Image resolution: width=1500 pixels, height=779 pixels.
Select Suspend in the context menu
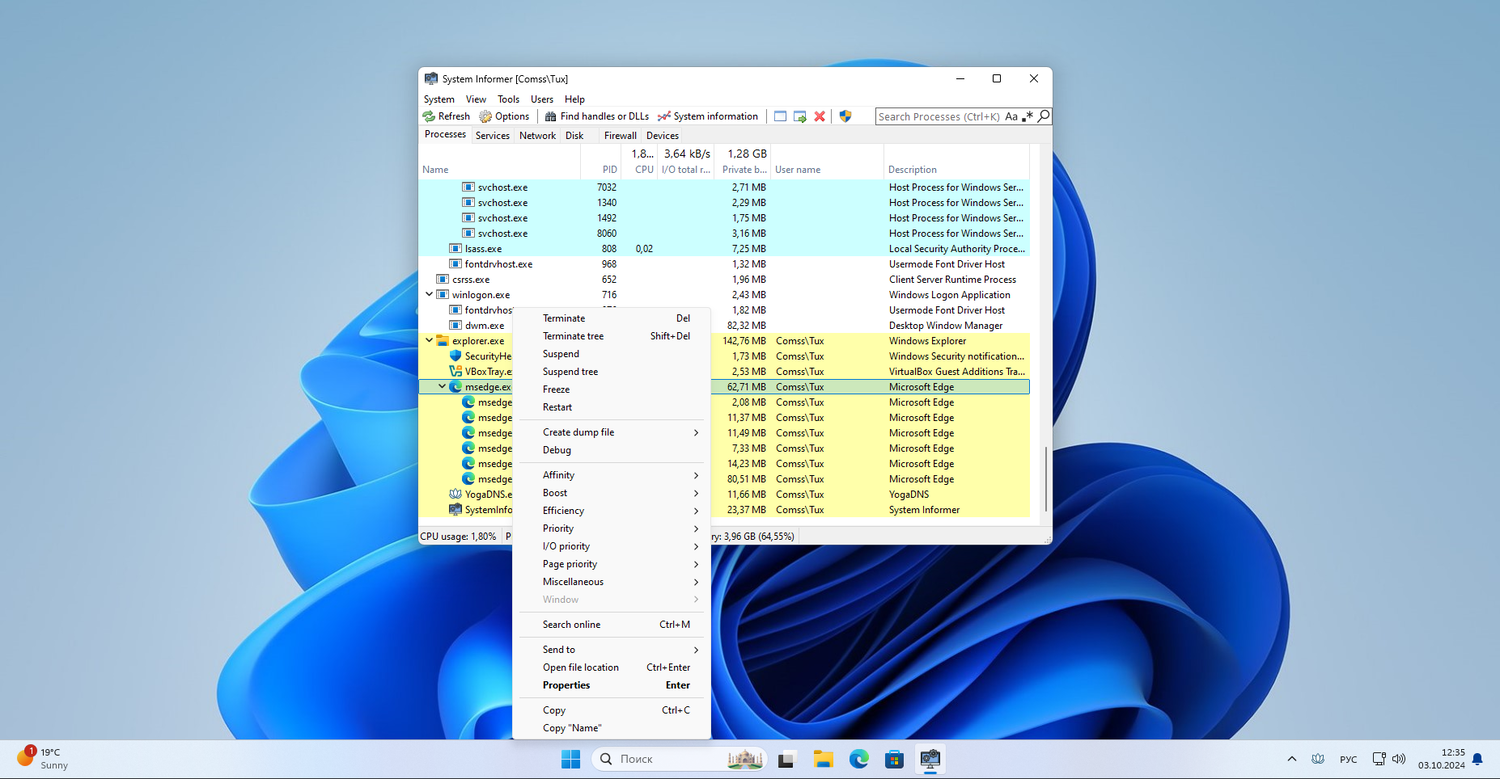(x=611, y=354)
